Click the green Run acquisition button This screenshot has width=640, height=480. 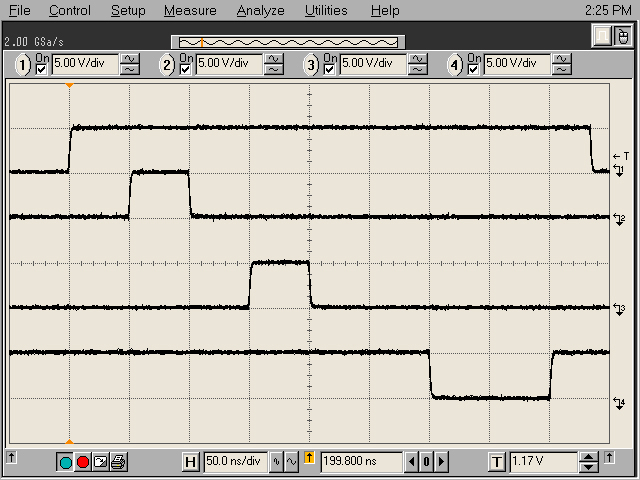(x=65, y=462)
